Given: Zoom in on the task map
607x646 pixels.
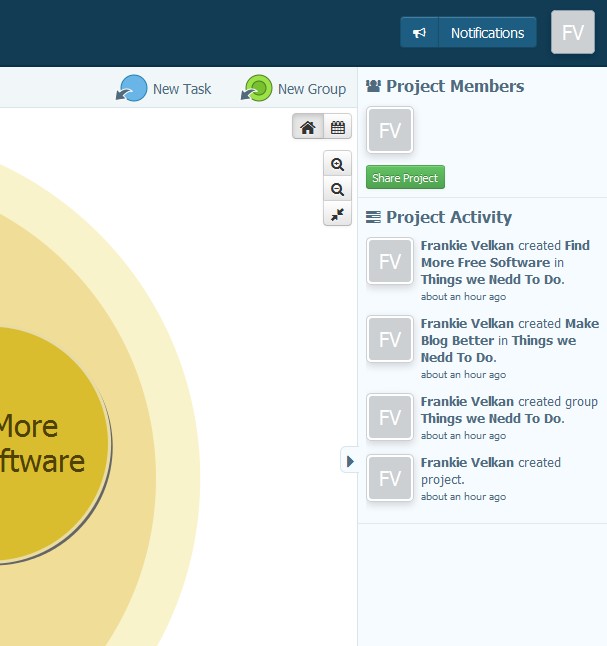Looking at the screenshot, I should (x=337, y=164).
